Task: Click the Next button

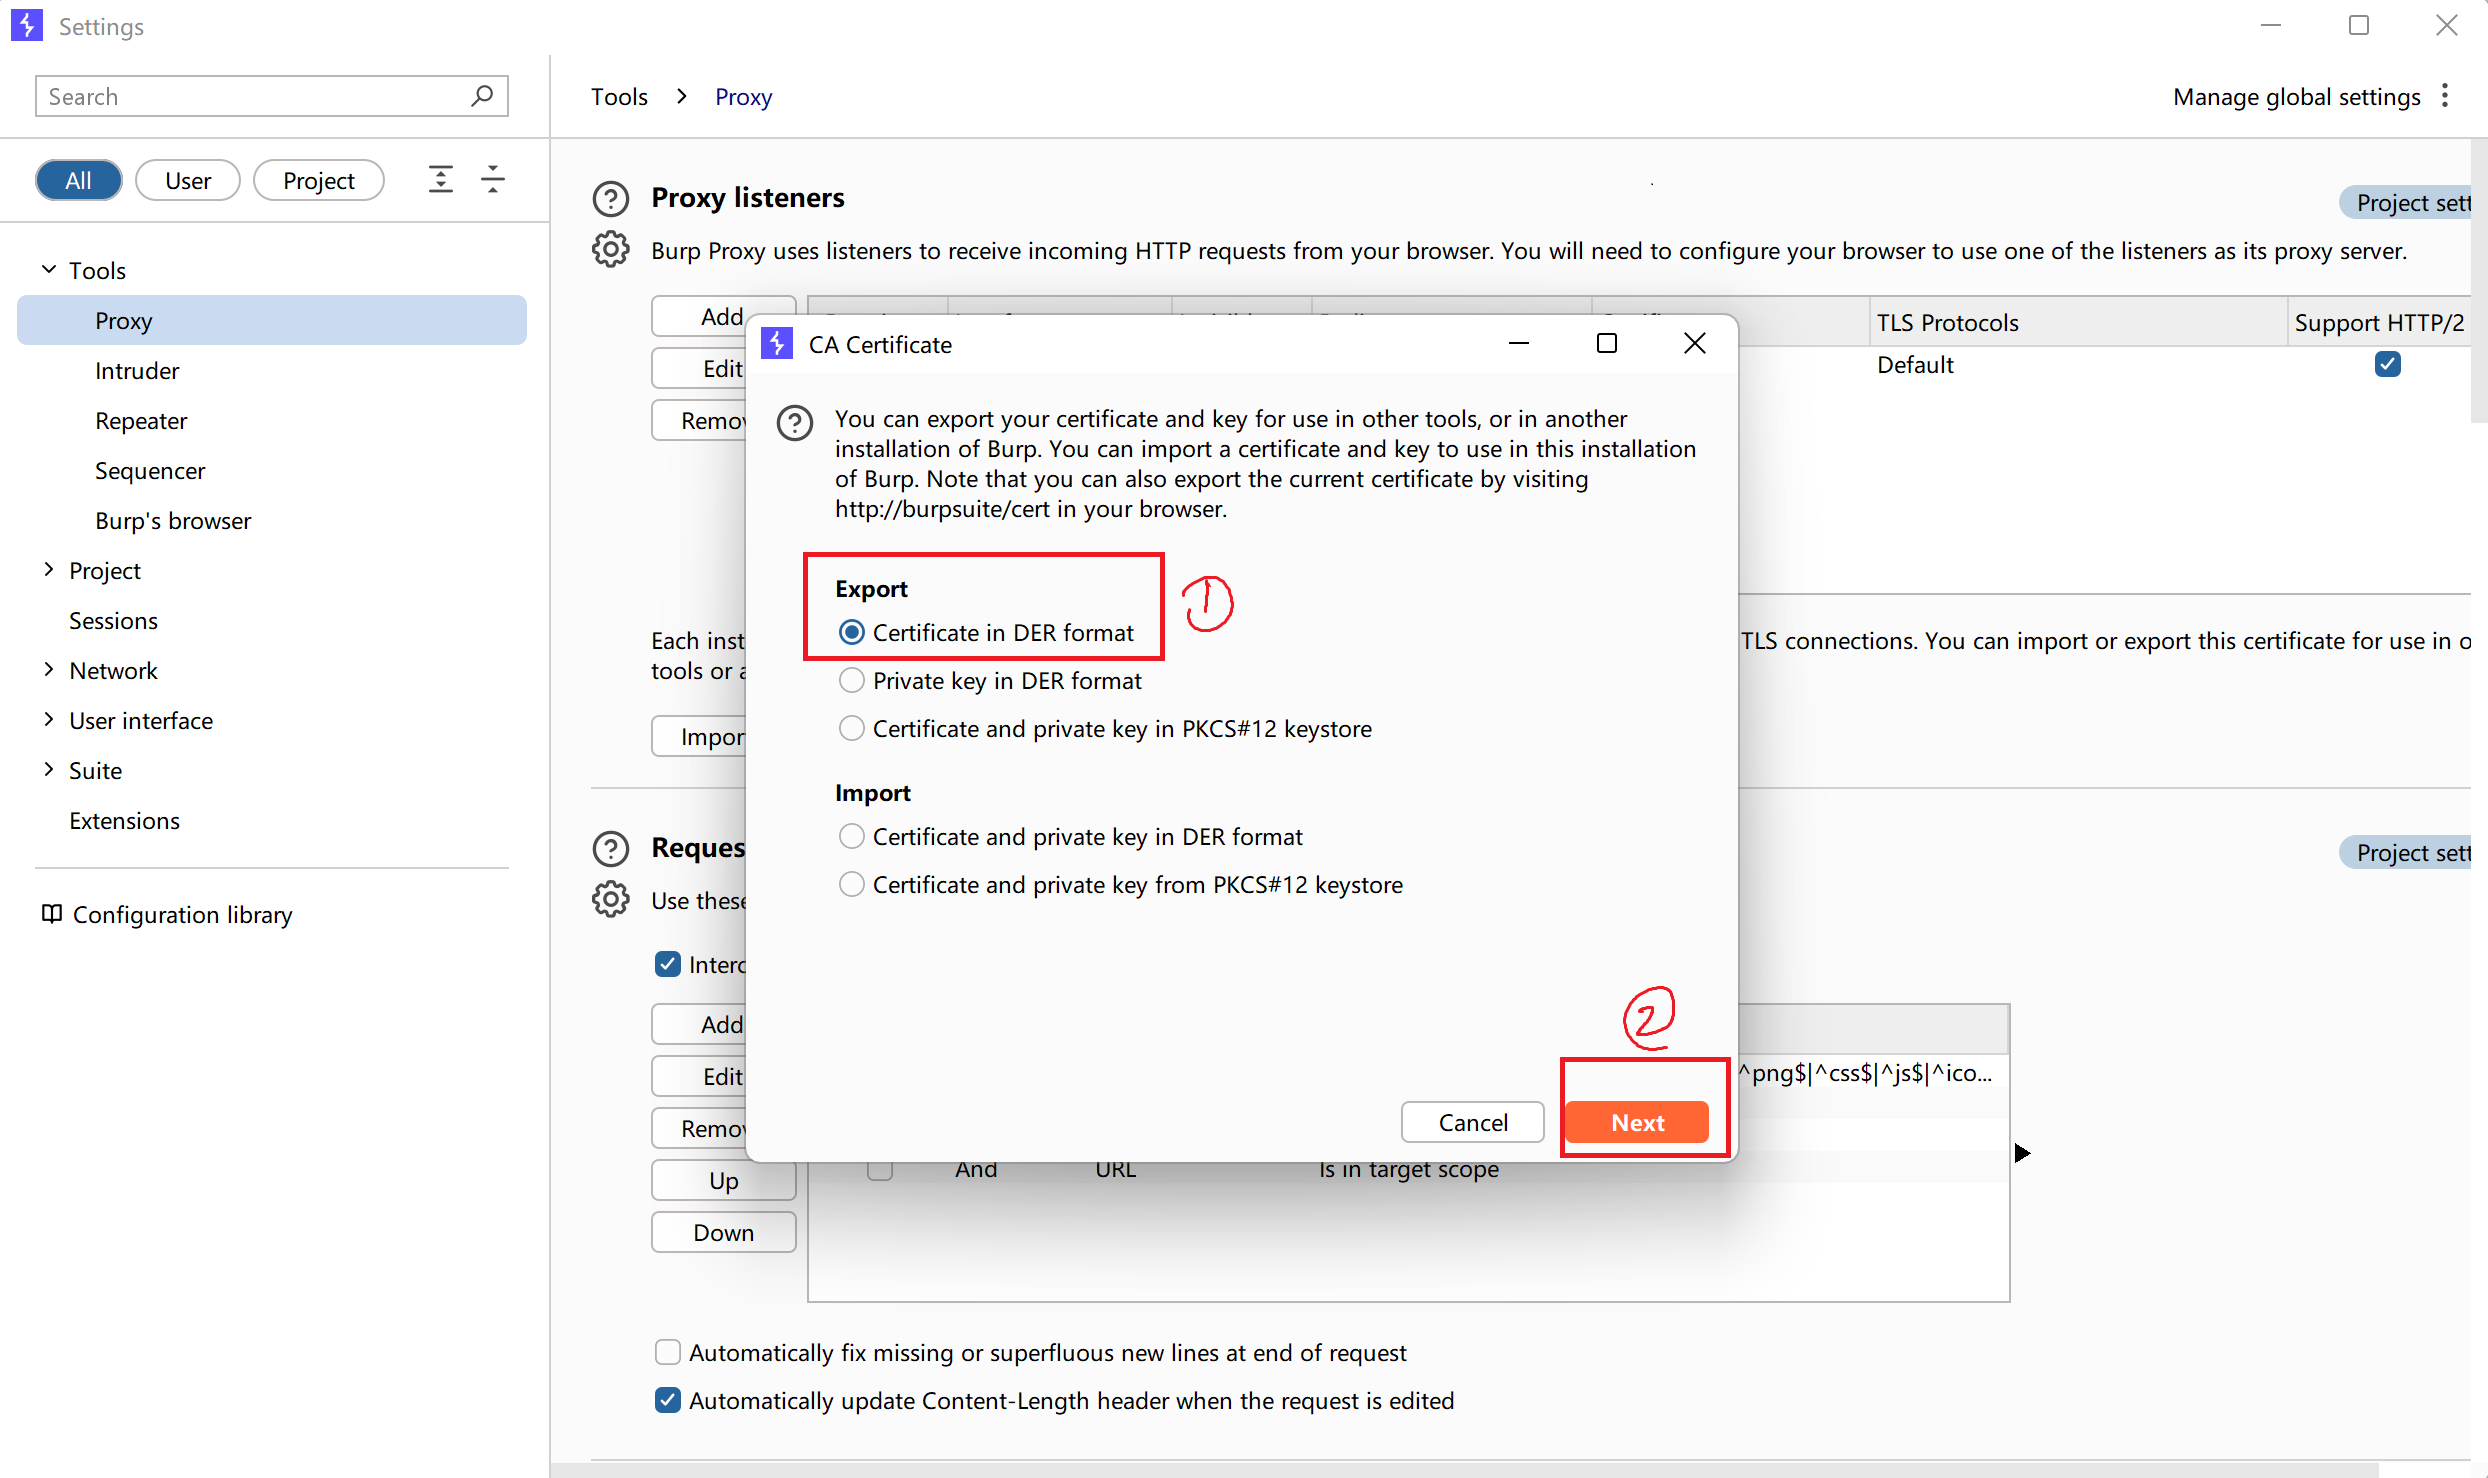Action: pyautogui.click(x=1637, y=1123)
